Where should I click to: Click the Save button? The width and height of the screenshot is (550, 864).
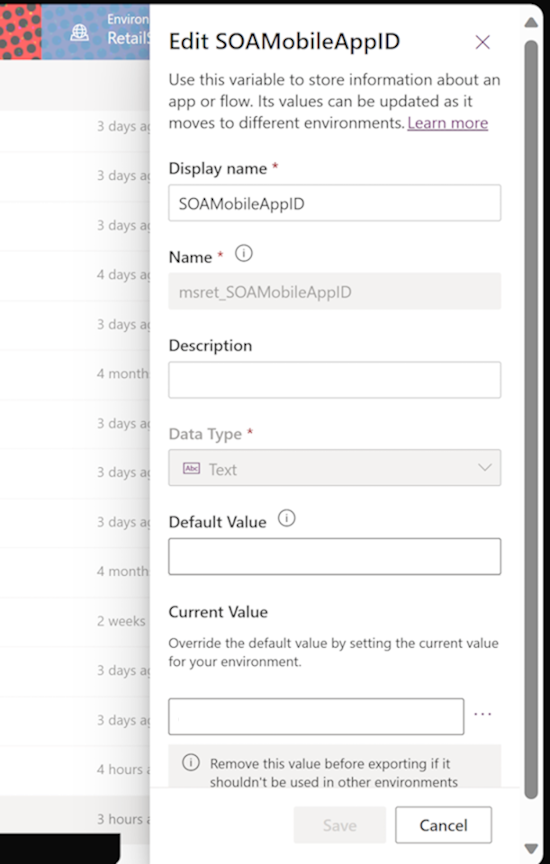tap(339, 825)
